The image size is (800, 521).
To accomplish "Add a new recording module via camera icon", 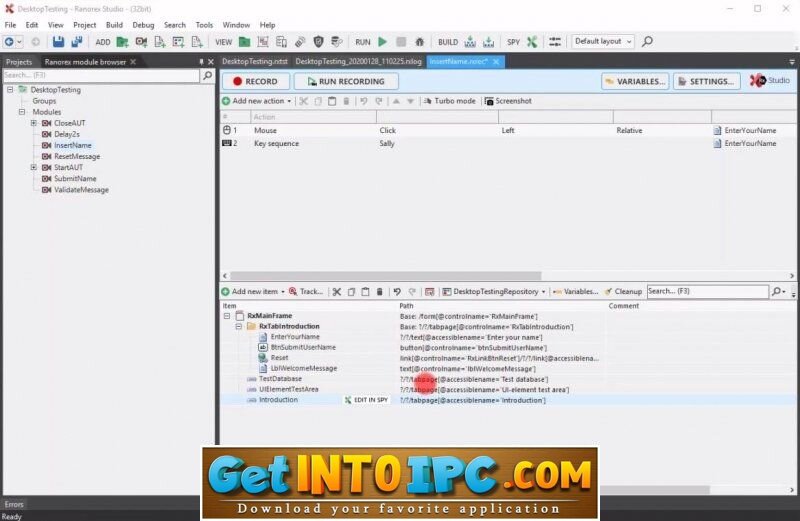I will pos(141,42).
